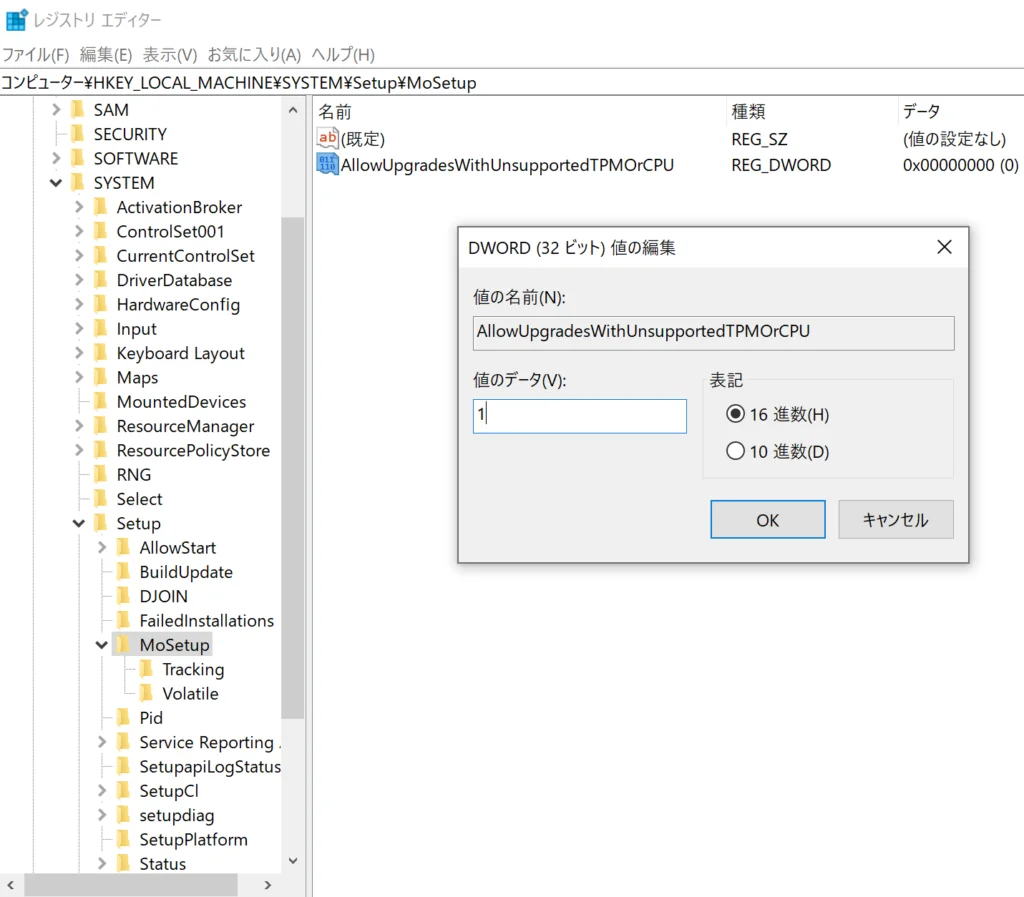
Task: Expand the ControlSet001 tree node
Action: tap(79, 232)
